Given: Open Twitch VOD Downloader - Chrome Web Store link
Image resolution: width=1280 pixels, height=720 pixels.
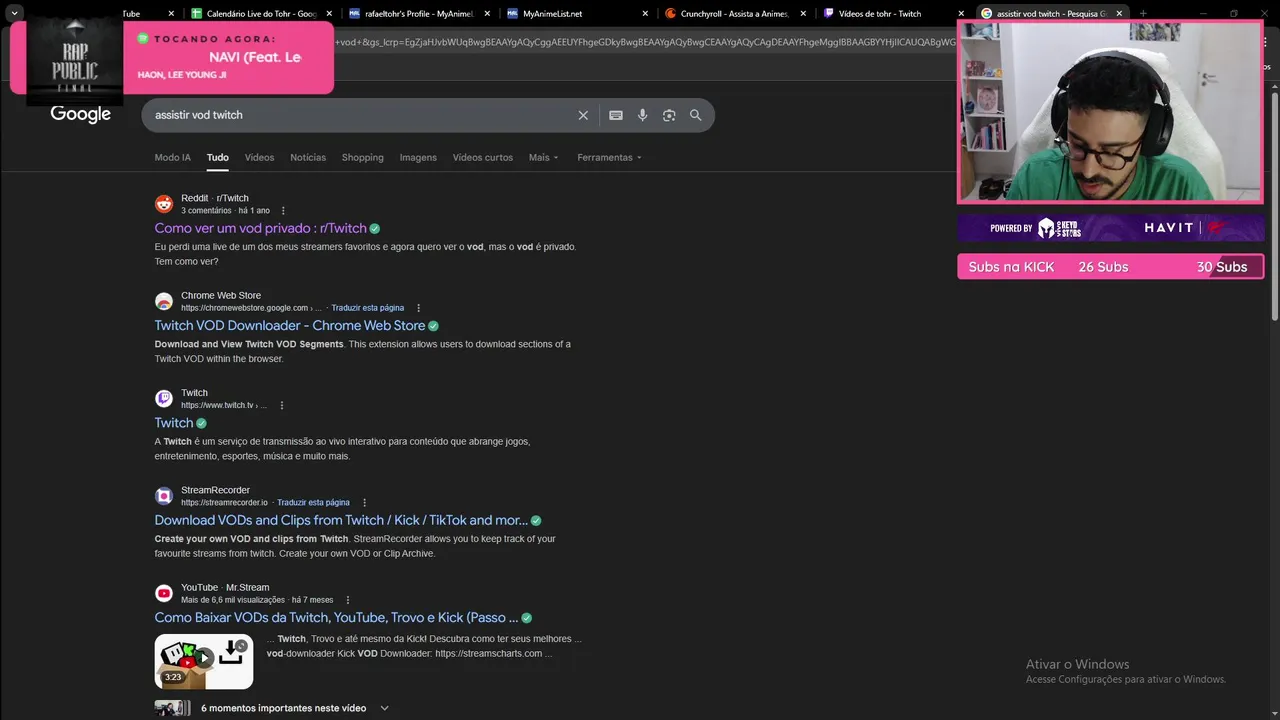Looking at the screenshot, I should point(290,325).
